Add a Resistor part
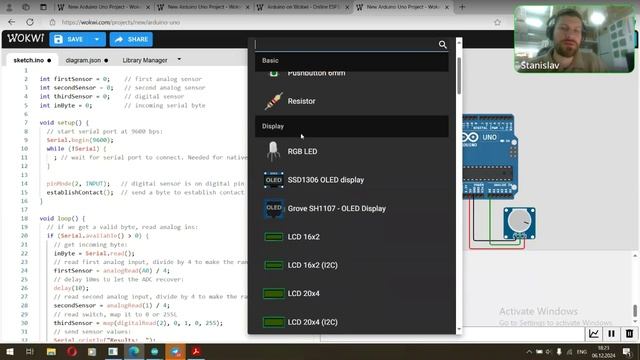This screenshot has height=360, width=640. tap(351, 101)
